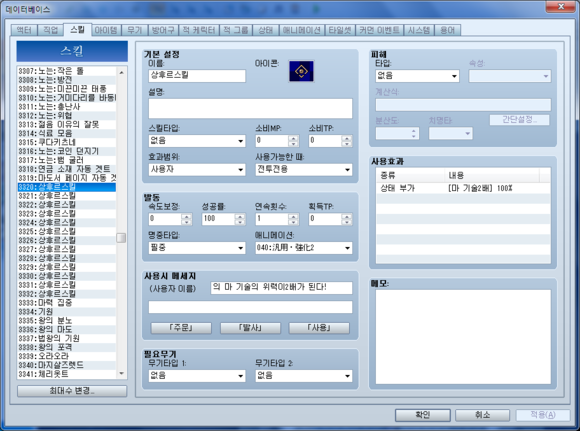Select skill 3326 in the list
The height and width of the screenshot is (431, 580).
[67, 240]
